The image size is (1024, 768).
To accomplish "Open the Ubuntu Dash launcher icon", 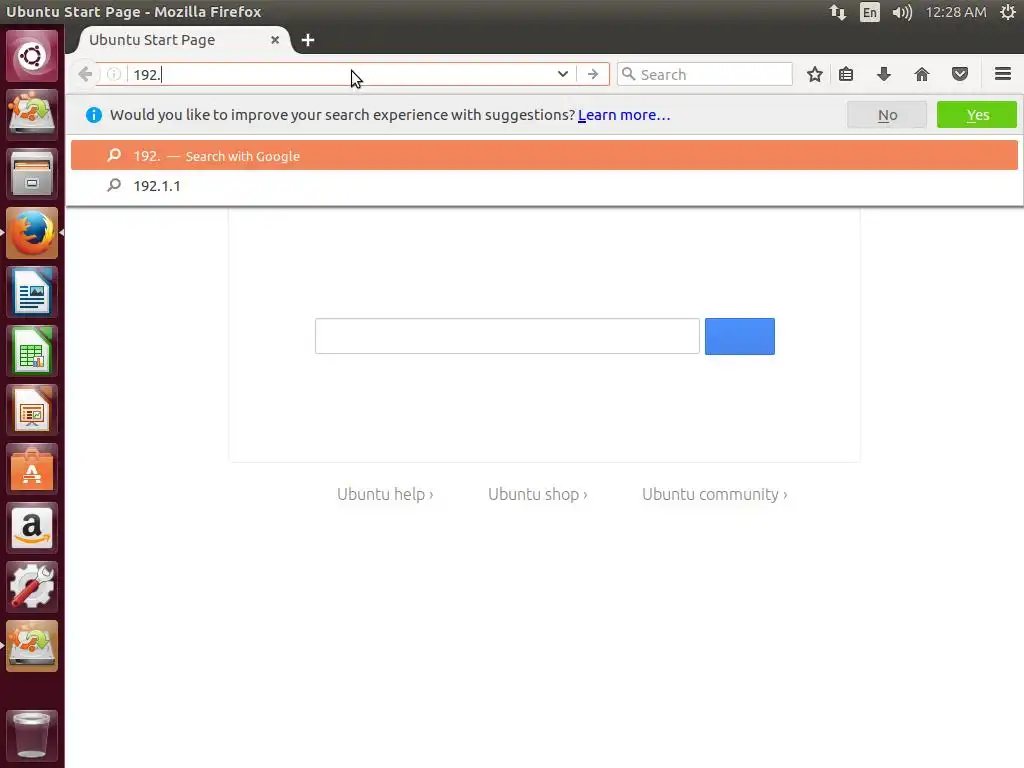I will 32,56.
